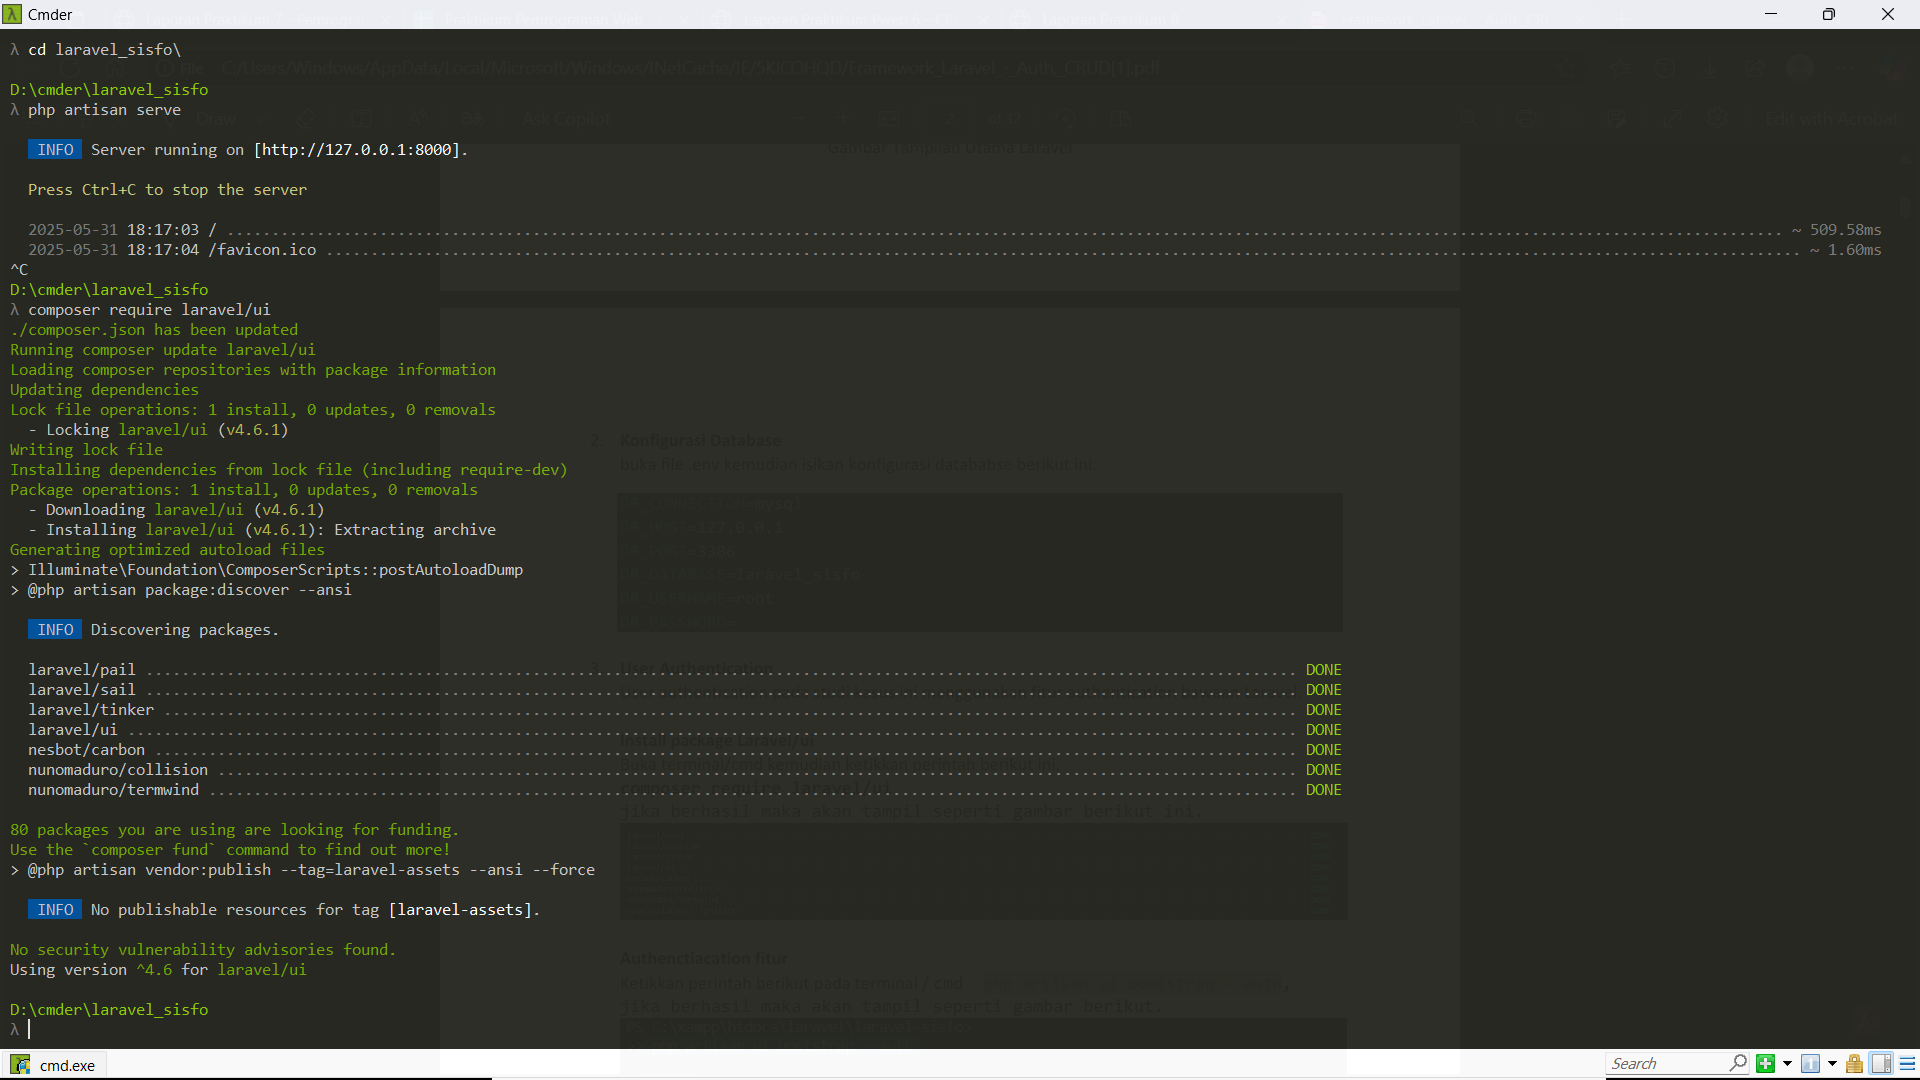Click the 'composer require laravel/ui' command line
The image size is (1920, 1080).
tap(149, 310)
